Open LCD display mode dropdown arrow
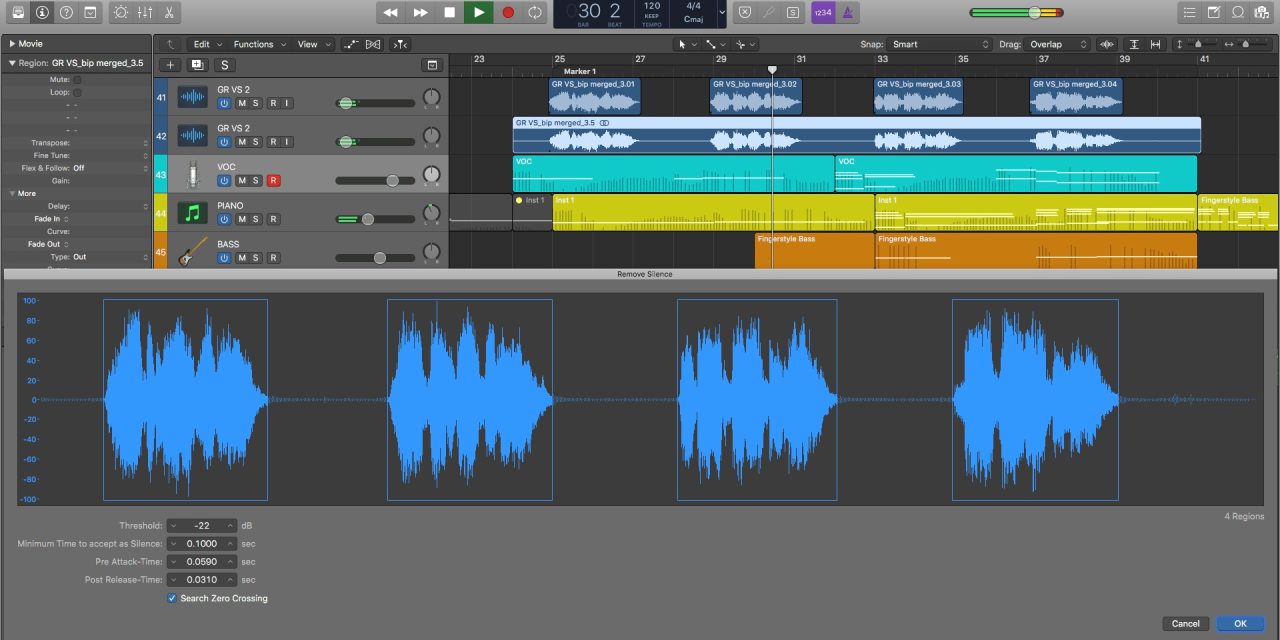1280x640 pixels. point(722,12)
